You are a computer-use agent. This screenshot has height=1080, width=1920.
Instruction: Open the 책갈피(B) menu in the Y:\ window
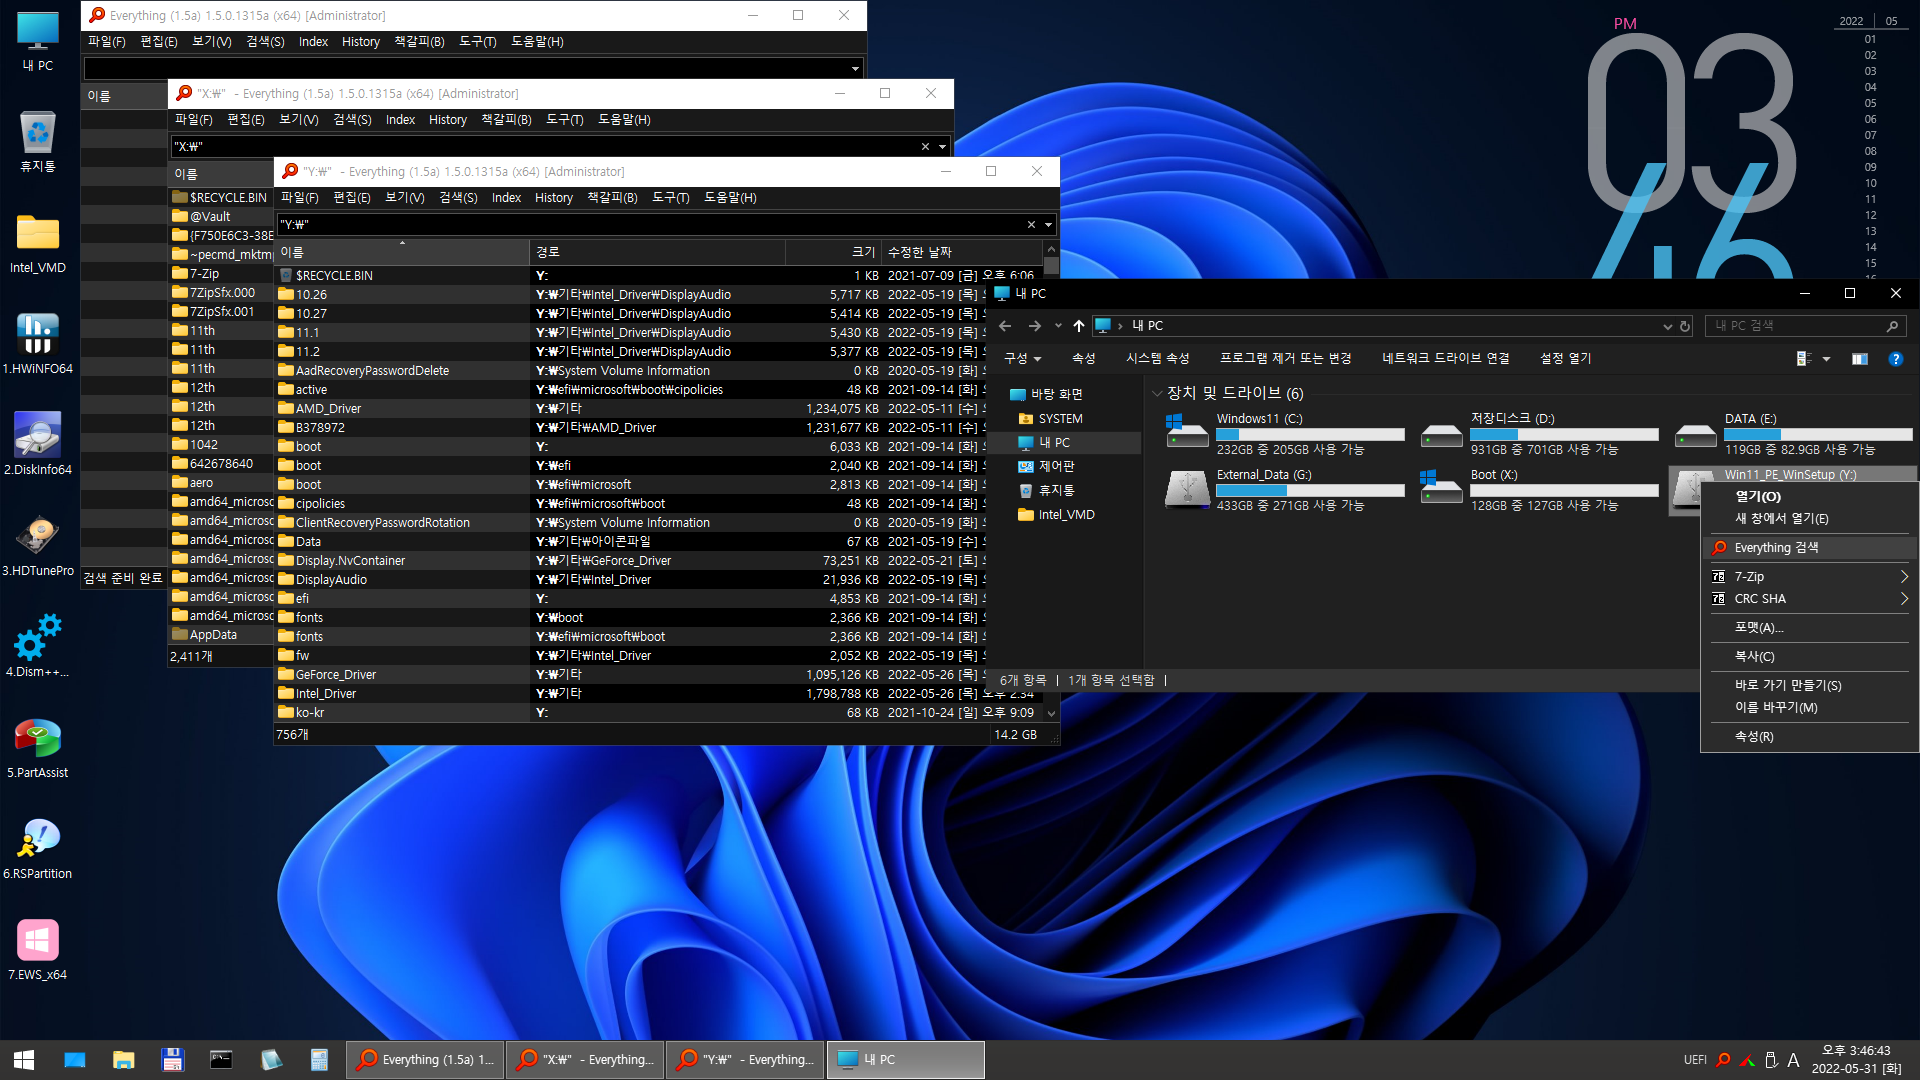612,198
